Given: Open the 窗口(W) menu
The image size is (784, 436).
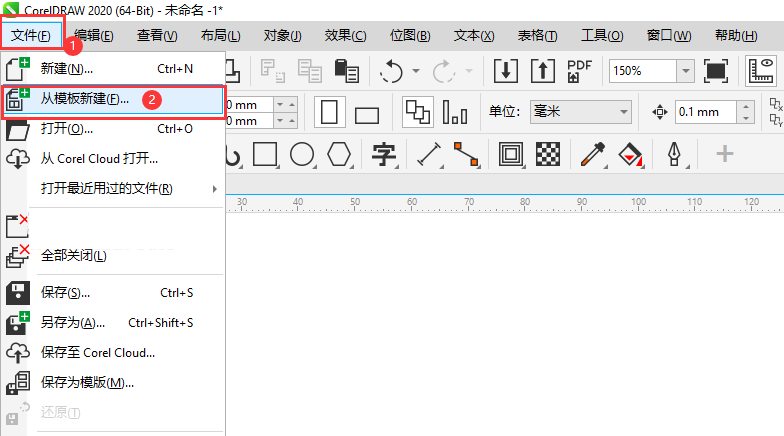Looking at the screenshot, I should tap(669, 36).
